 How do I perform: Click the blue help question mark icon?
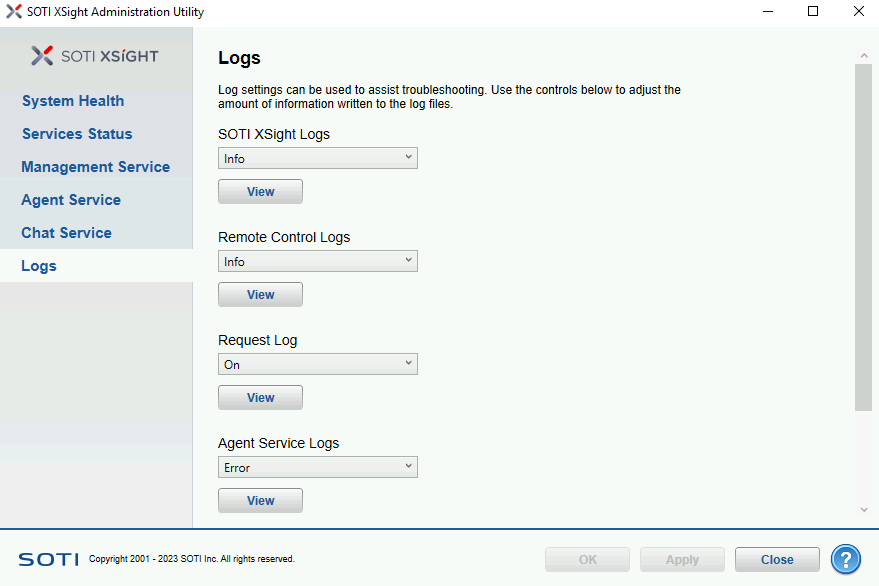[846, 559]
